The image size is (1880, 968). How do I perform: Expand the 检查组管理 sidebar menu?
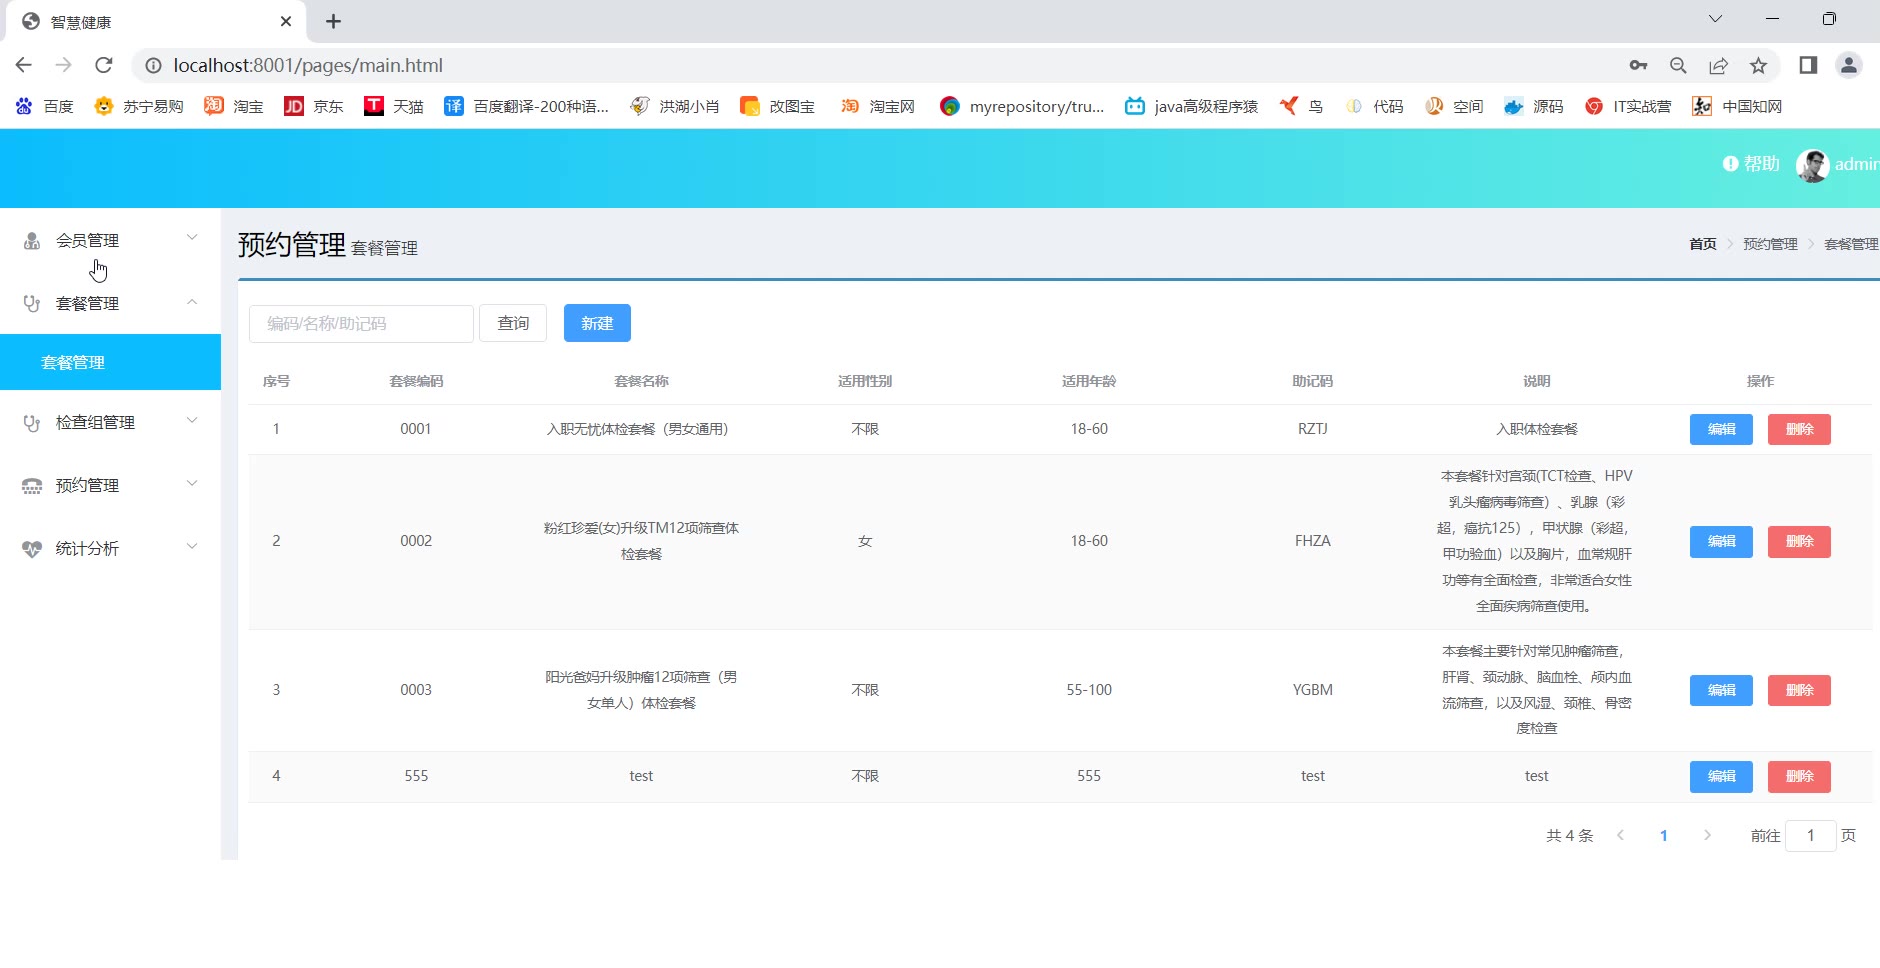110,422
